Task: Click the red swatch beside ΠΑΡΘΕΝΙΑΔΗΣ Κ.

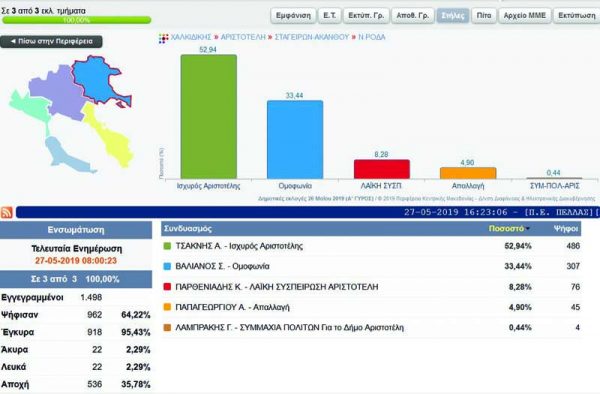Action: 167,287
